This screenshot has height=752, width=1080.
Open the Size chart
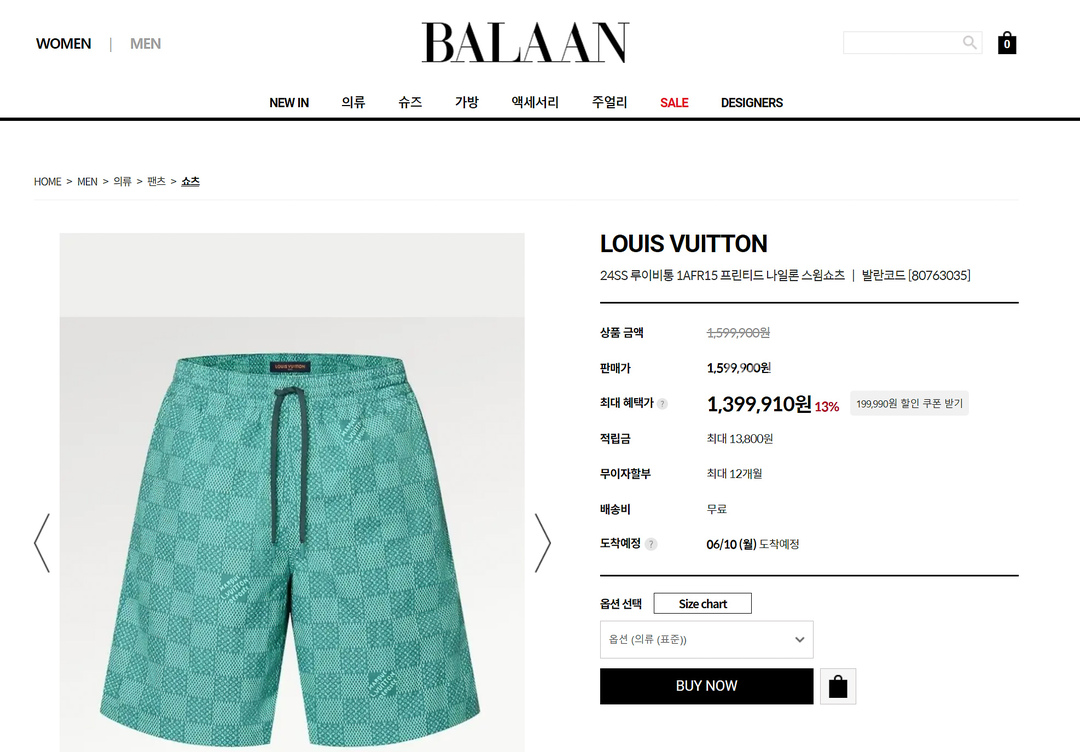coord(703,603)
